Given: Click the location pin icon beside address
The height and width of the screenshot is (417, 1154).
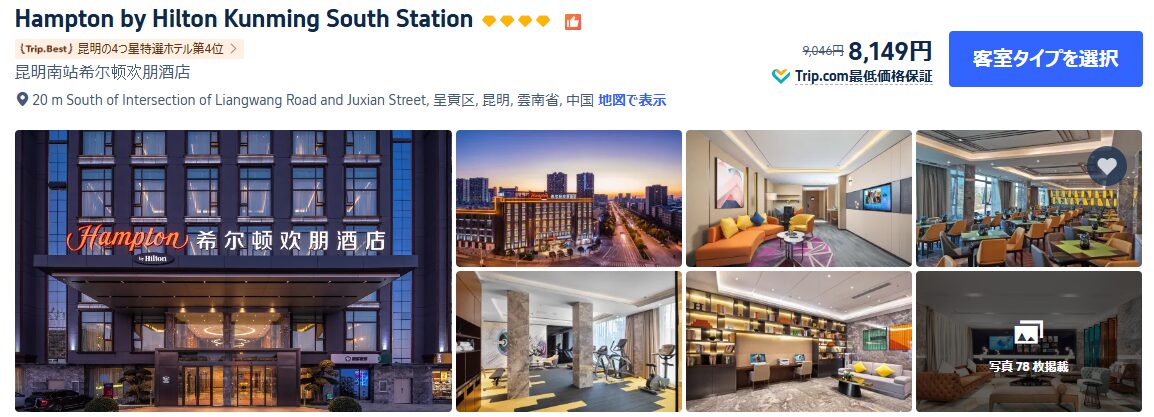Looking at the screenshot, I should pyautogui.click(x=22, y=99).
